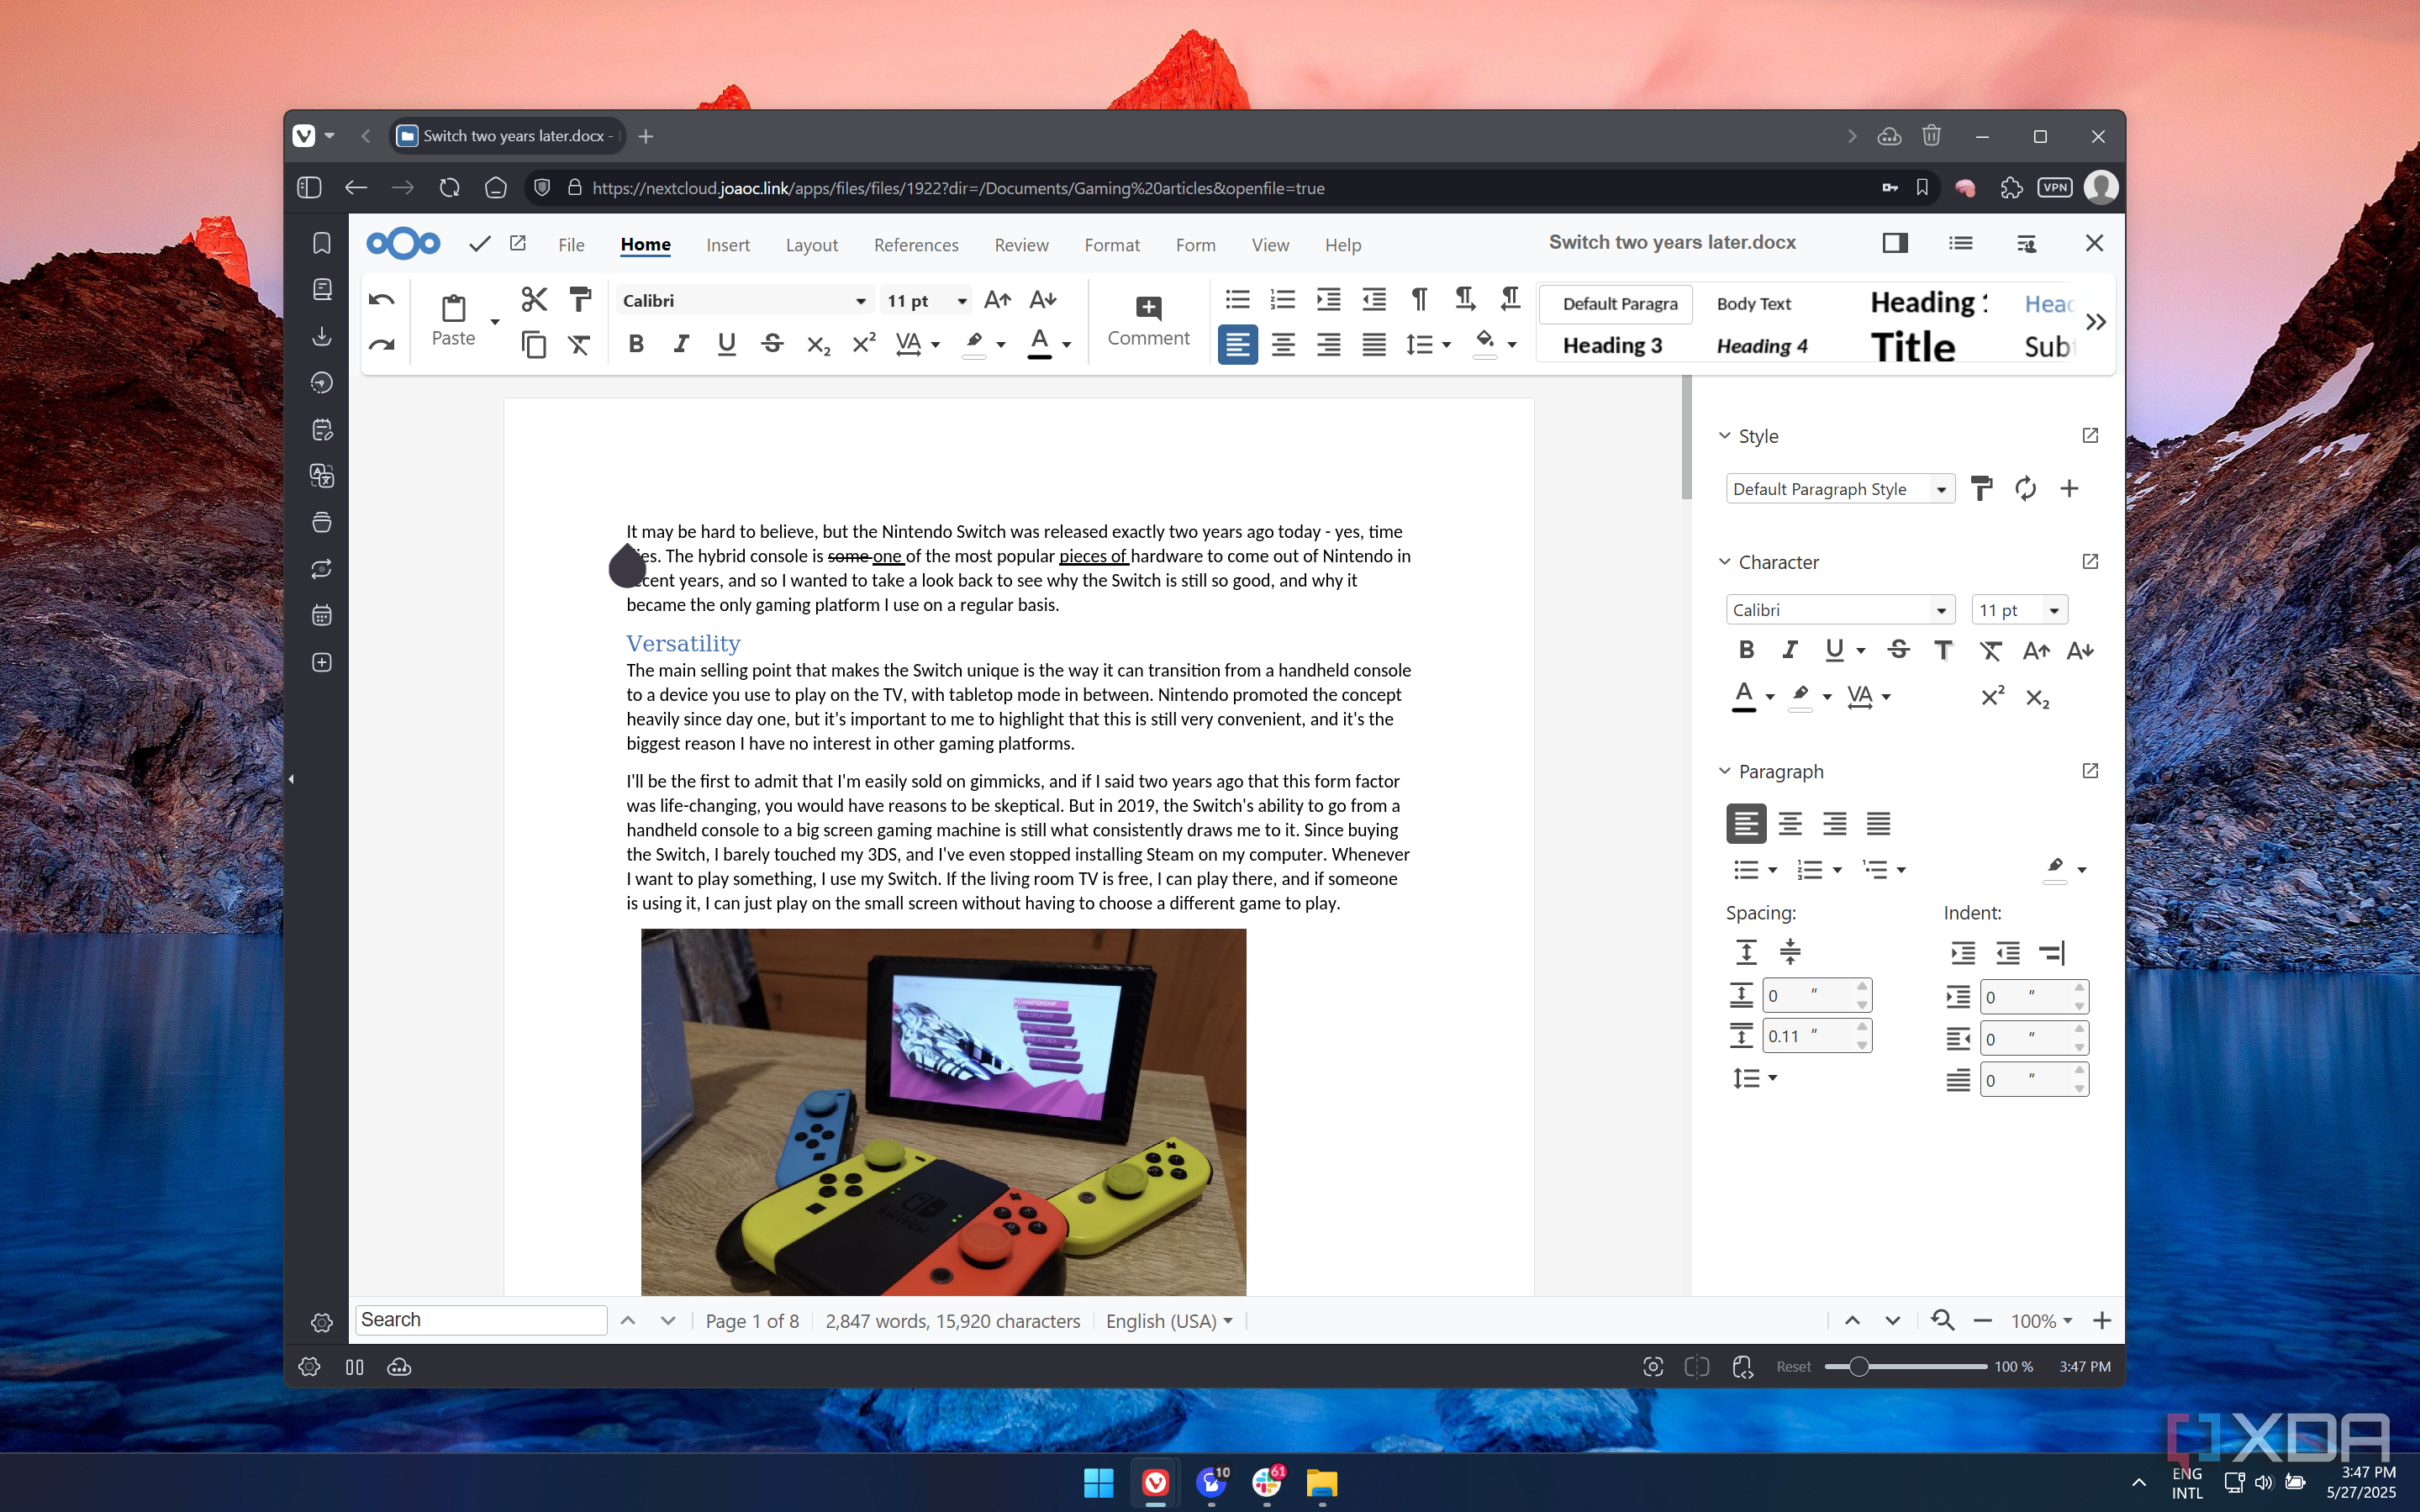Screen dimensions: 2420x1512
Task: Switch to the View tab
Action: pyautogui.click(x=1270, y=245)
